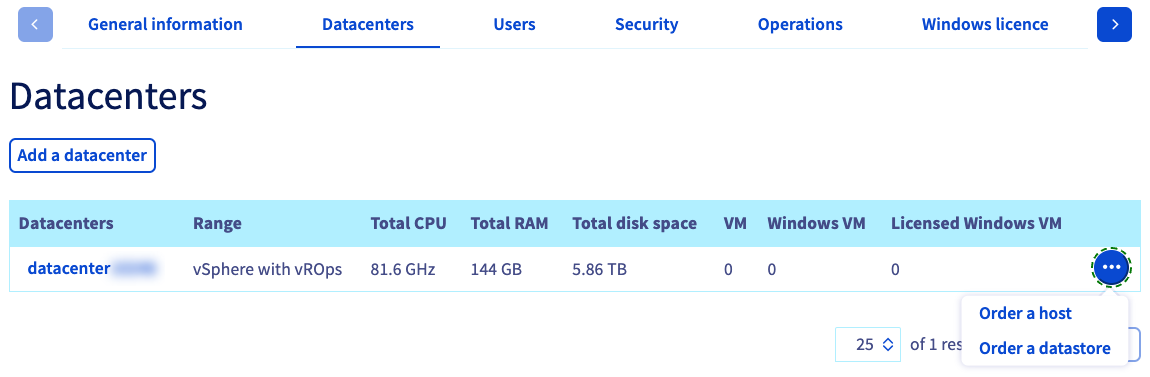Screen dimensions: 1150x377
Task: Select the vSphere with vROps cell
Action: click(268, 269)
